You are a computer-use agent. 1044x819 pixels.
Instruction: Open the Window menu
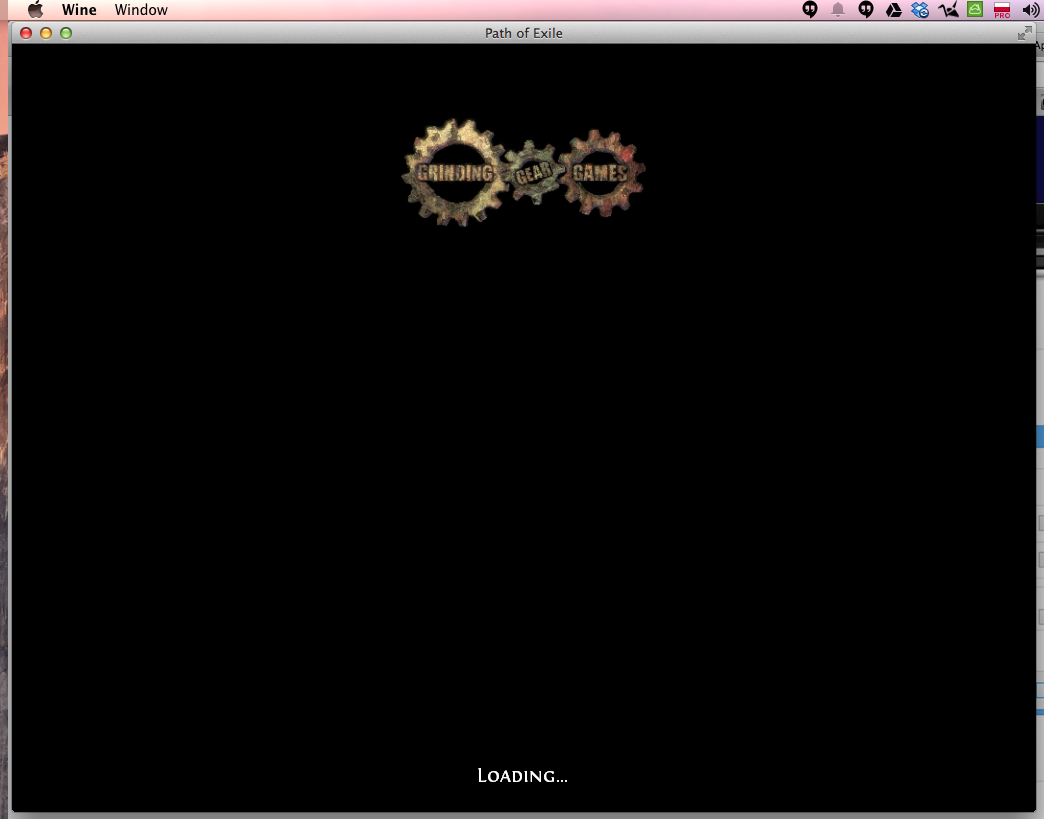(x=141, y=9)
